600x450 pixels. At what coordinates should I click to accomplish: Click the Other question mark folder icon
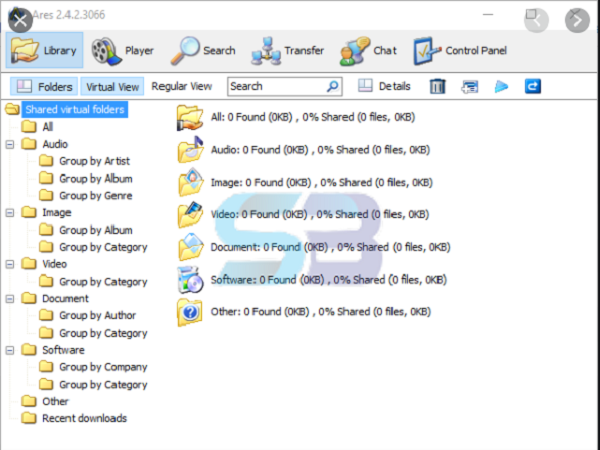[x=190, y=312]
